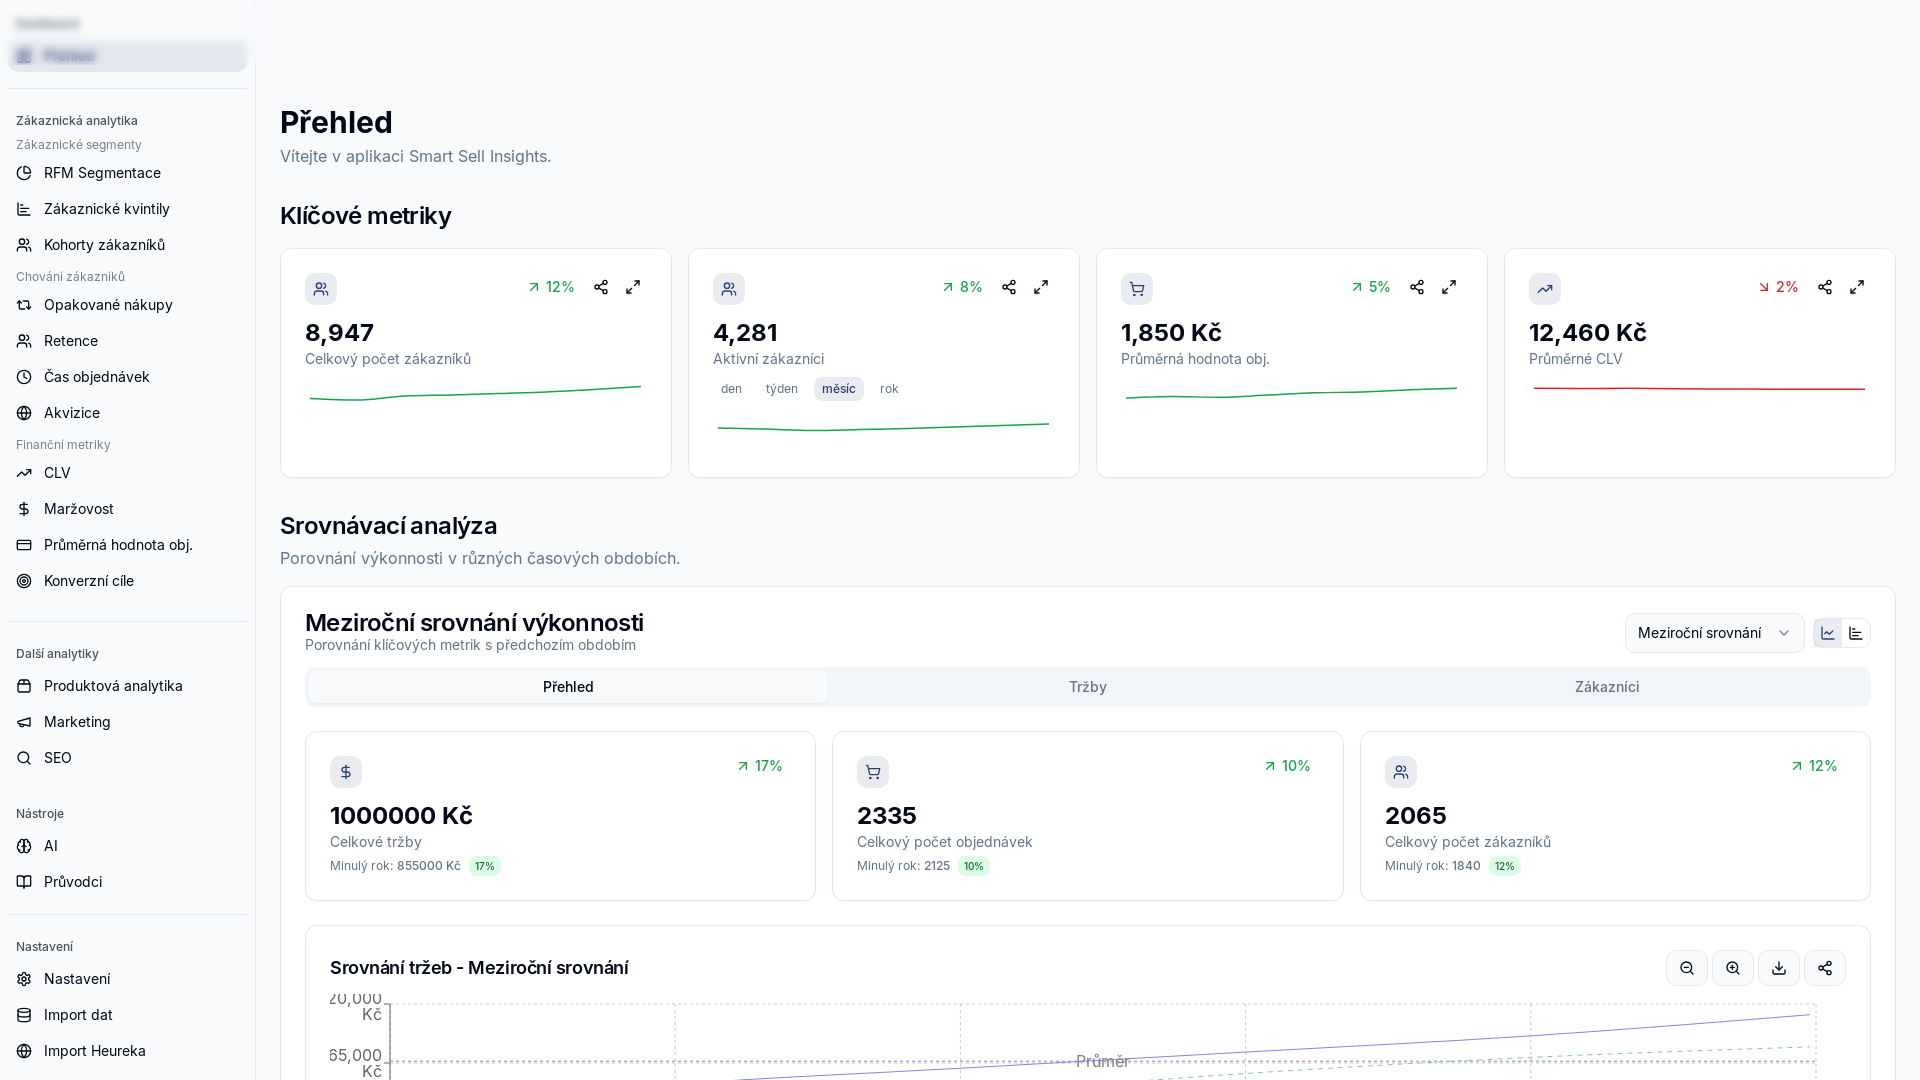
Task: Navigate to Konverzní cíle
Action: tap(89, 581)
